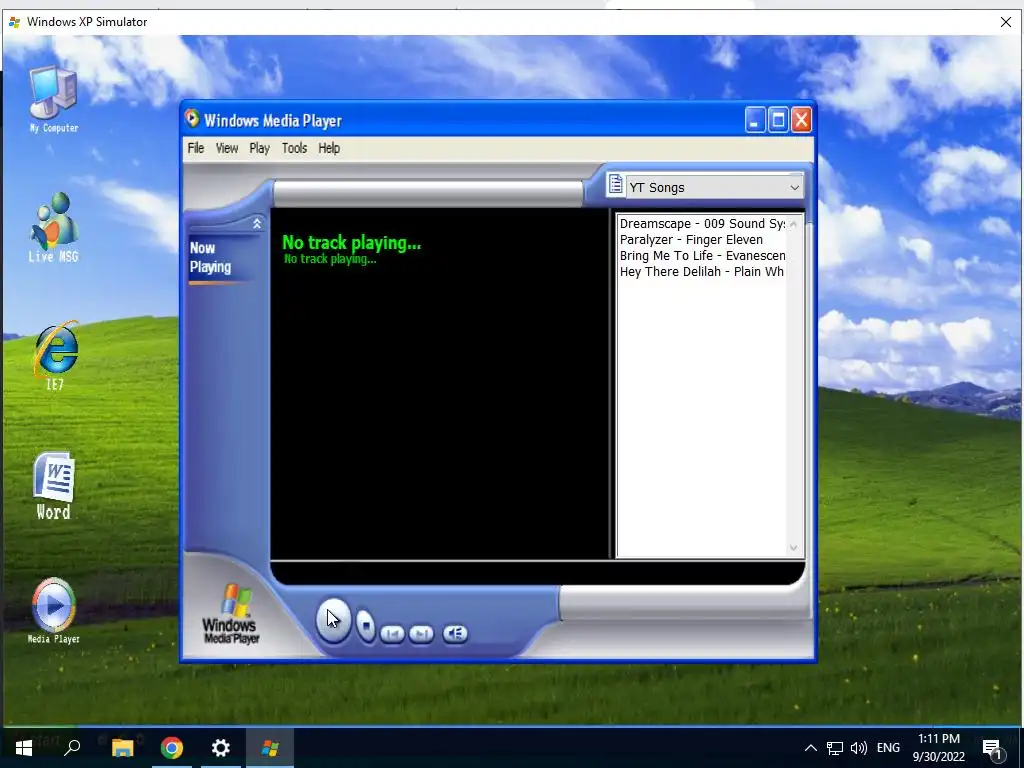1024x768 pixels.
Task: Open File Explorer from the taskbar
Action: click(x=123, y=748)
